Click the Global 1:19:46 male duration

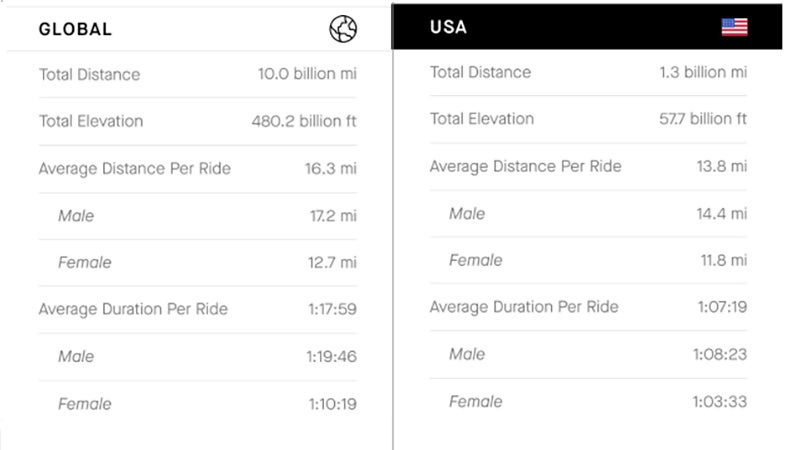332,356
